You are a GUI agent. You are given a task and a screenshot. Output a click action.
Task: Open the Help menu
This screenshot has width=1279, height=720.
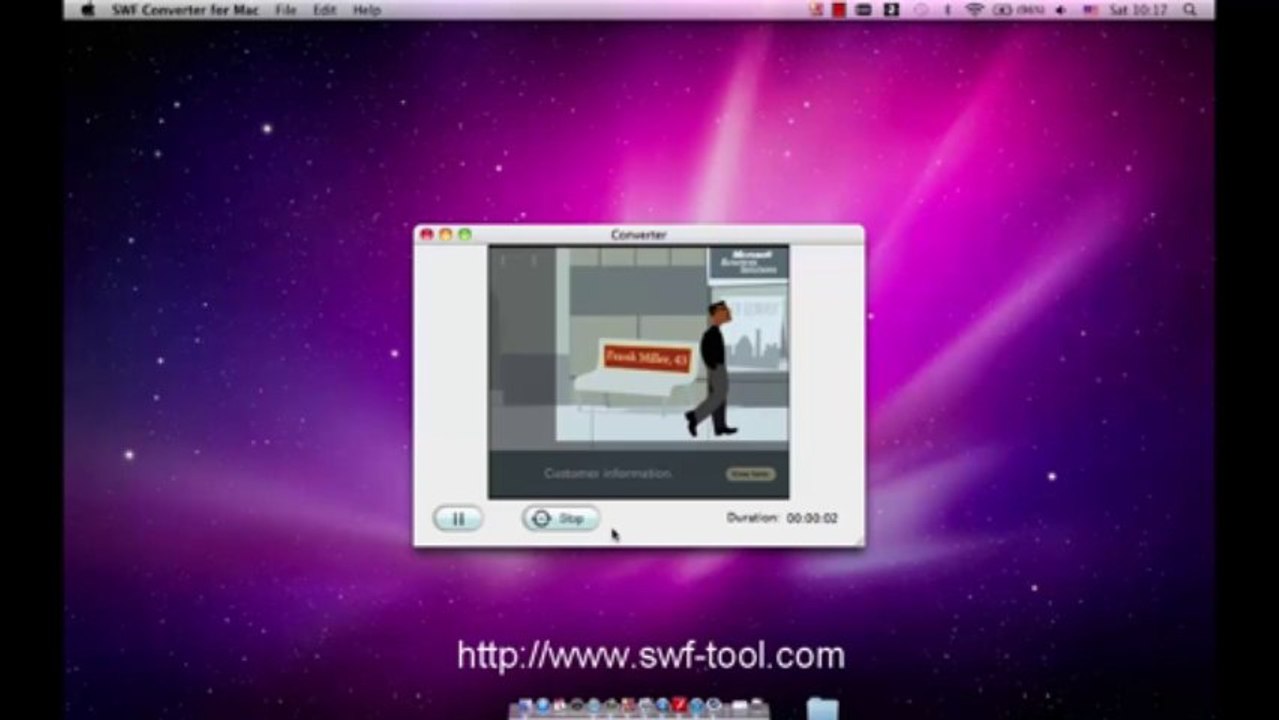[x=367, y=10]
